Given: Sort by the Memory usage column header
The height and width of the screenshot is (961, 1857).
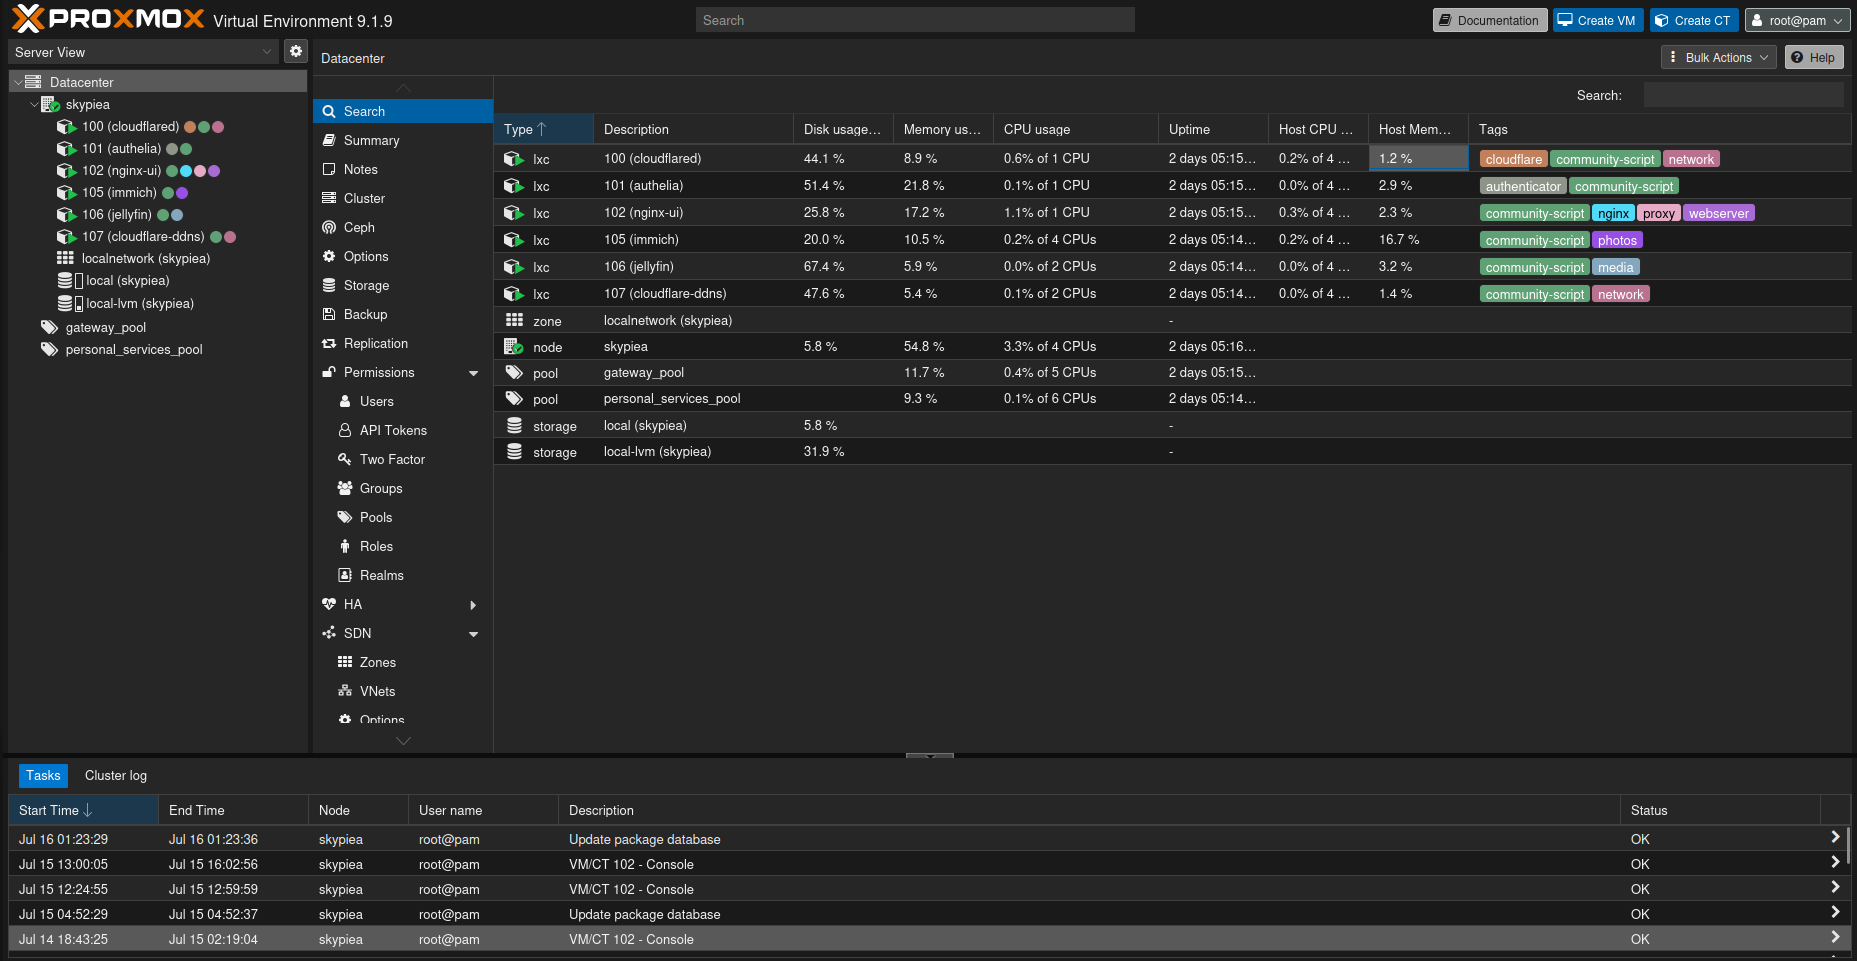Looking at the screenshot, I should [942, 129].
